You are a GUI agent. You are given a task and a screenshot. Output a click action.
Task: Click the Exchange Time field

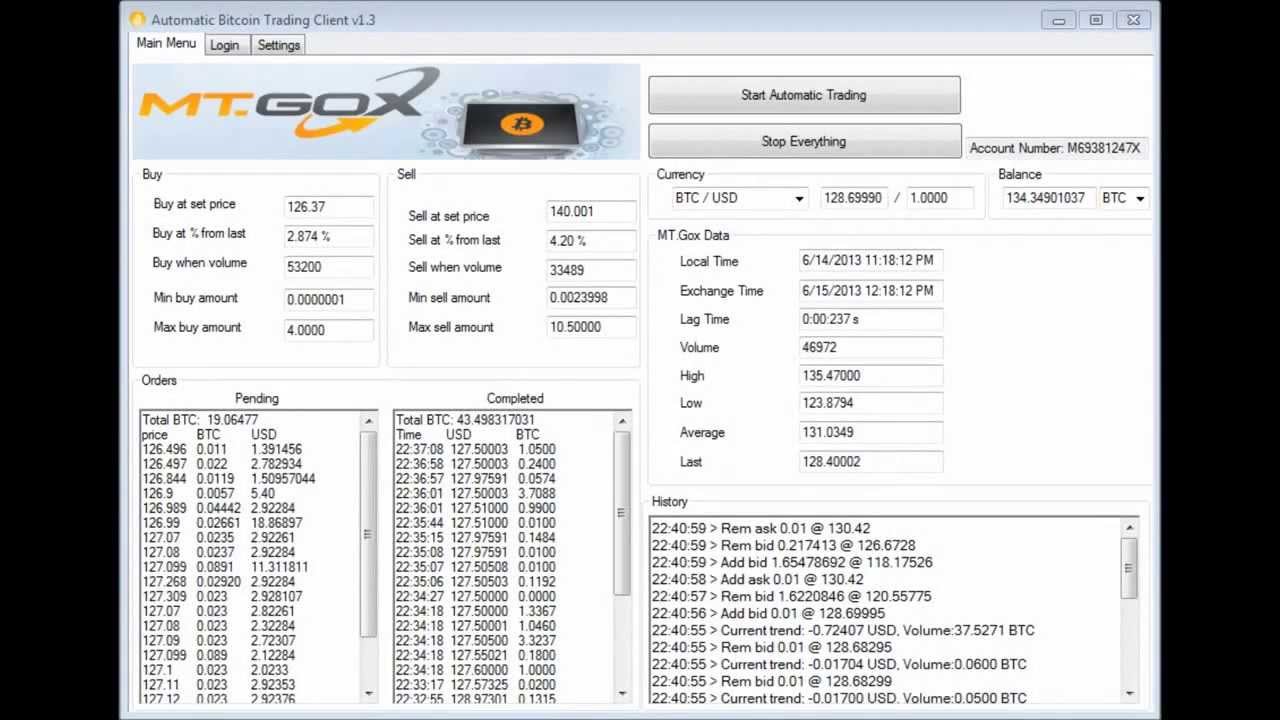point(870,290)
